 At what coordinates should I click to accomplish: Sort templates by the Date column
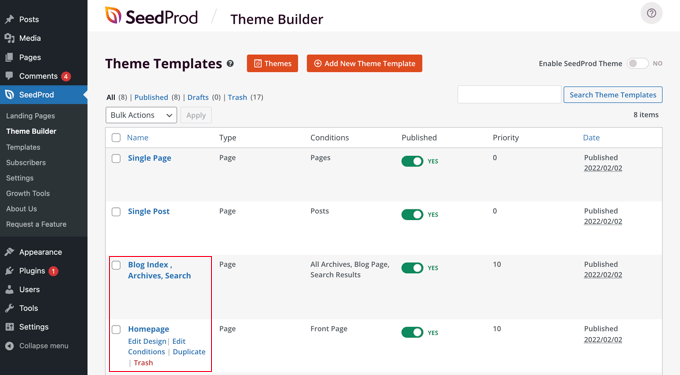tap(591, 137)
